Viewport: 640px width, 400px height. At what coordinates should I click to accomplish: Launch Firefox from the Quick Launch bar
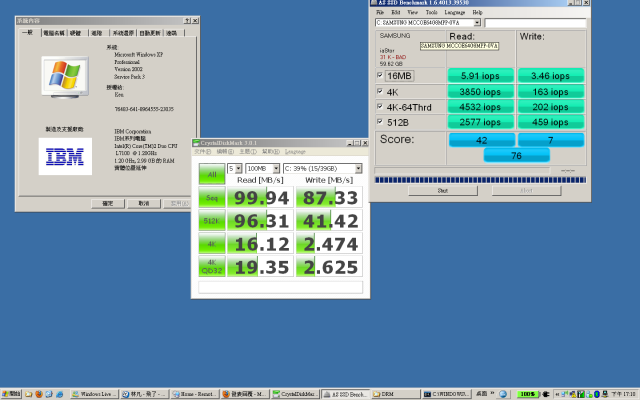click(x=39, y=394)
